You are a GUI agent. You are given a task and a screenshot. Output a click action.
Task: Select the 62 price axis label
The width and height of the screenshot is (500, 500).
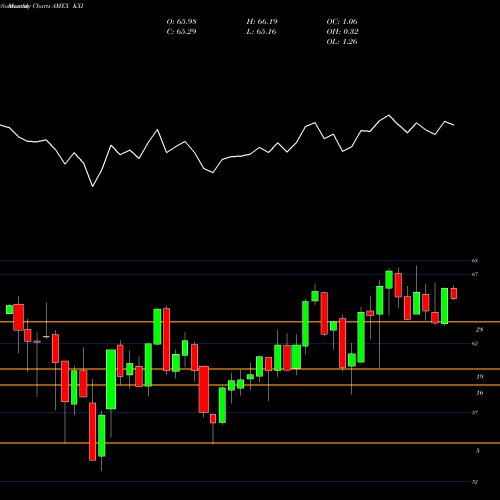(475, 343)
